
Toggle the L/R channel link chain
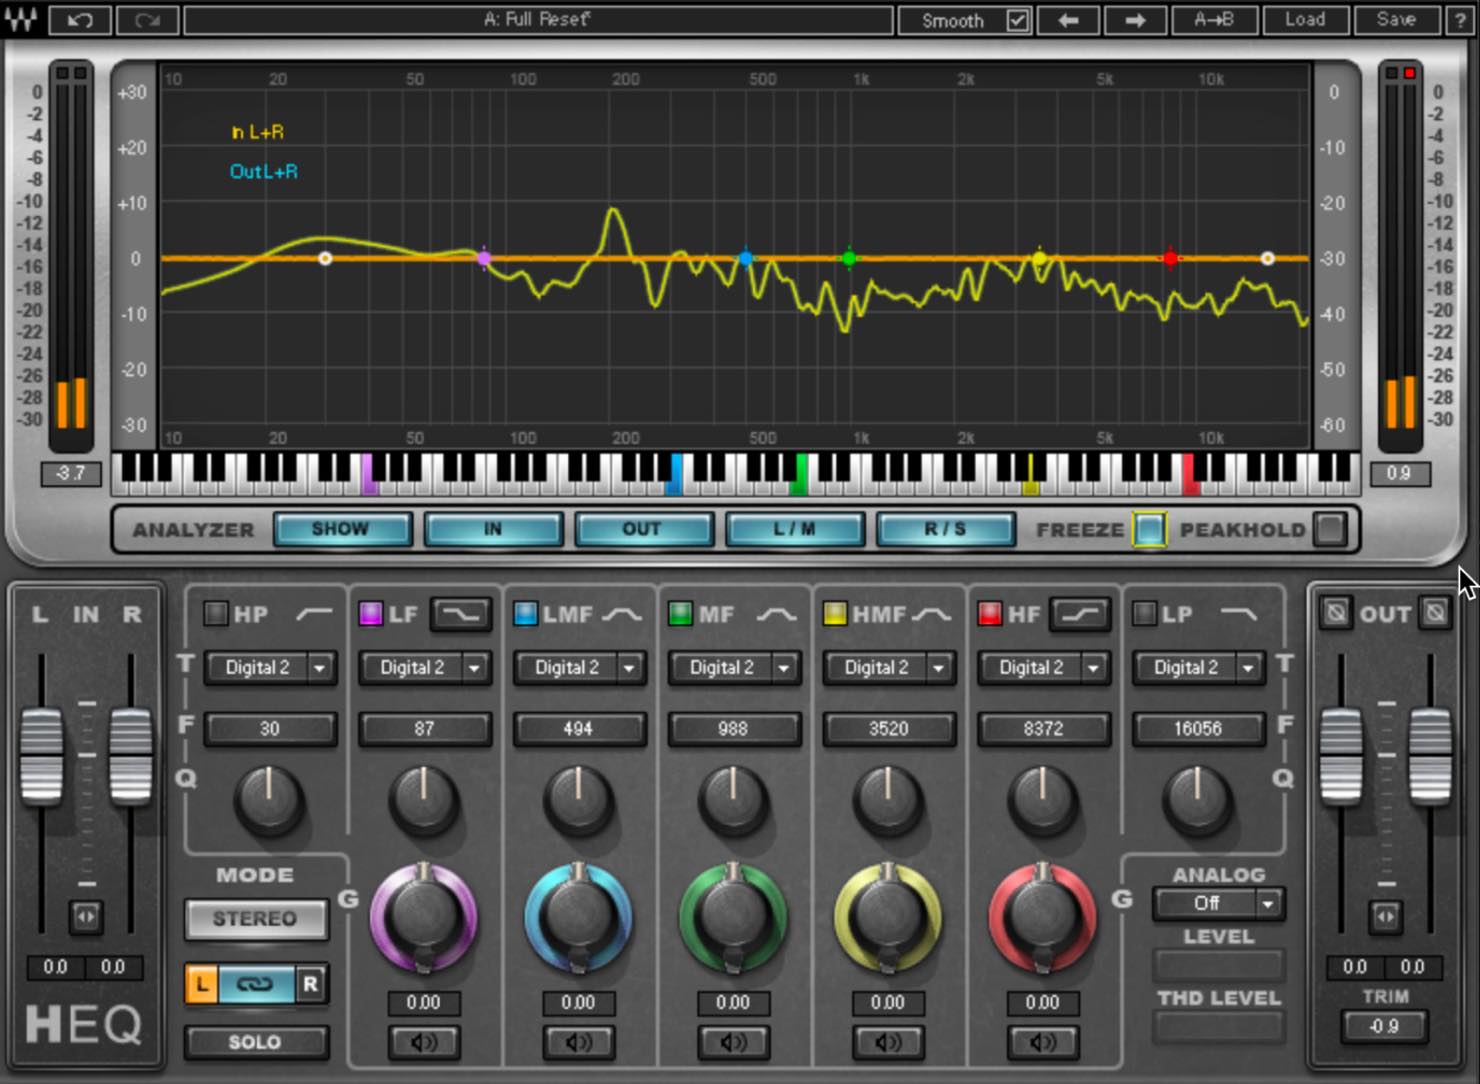(x=255, y=984)
